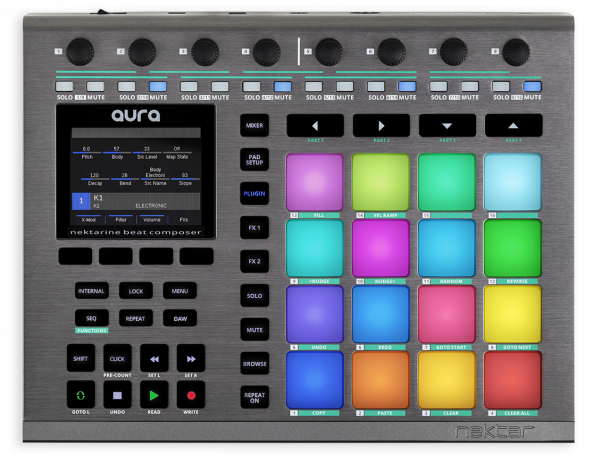
Task: Switch to the Mixer mode
Action: [x=254, y=125]
